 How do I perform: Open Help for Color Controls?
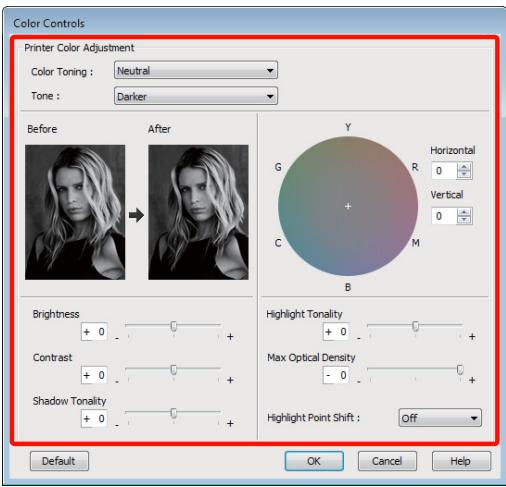(x=461, y=461)
